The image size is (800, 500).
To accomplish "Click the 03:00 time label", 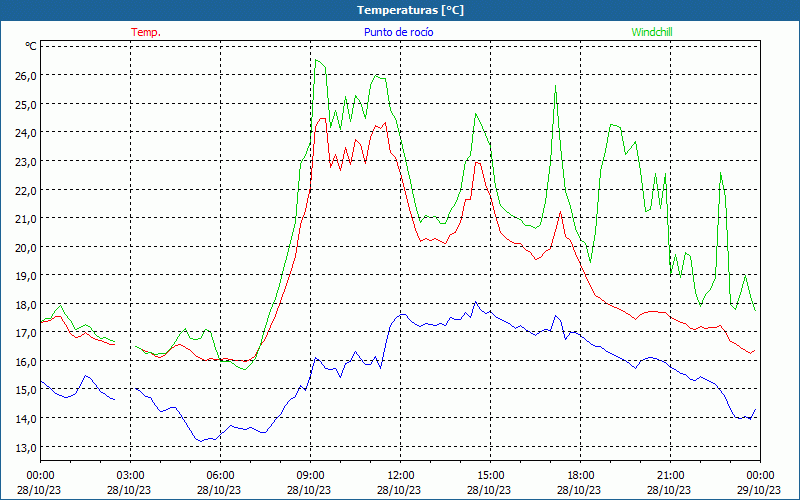I will point(131,476).
